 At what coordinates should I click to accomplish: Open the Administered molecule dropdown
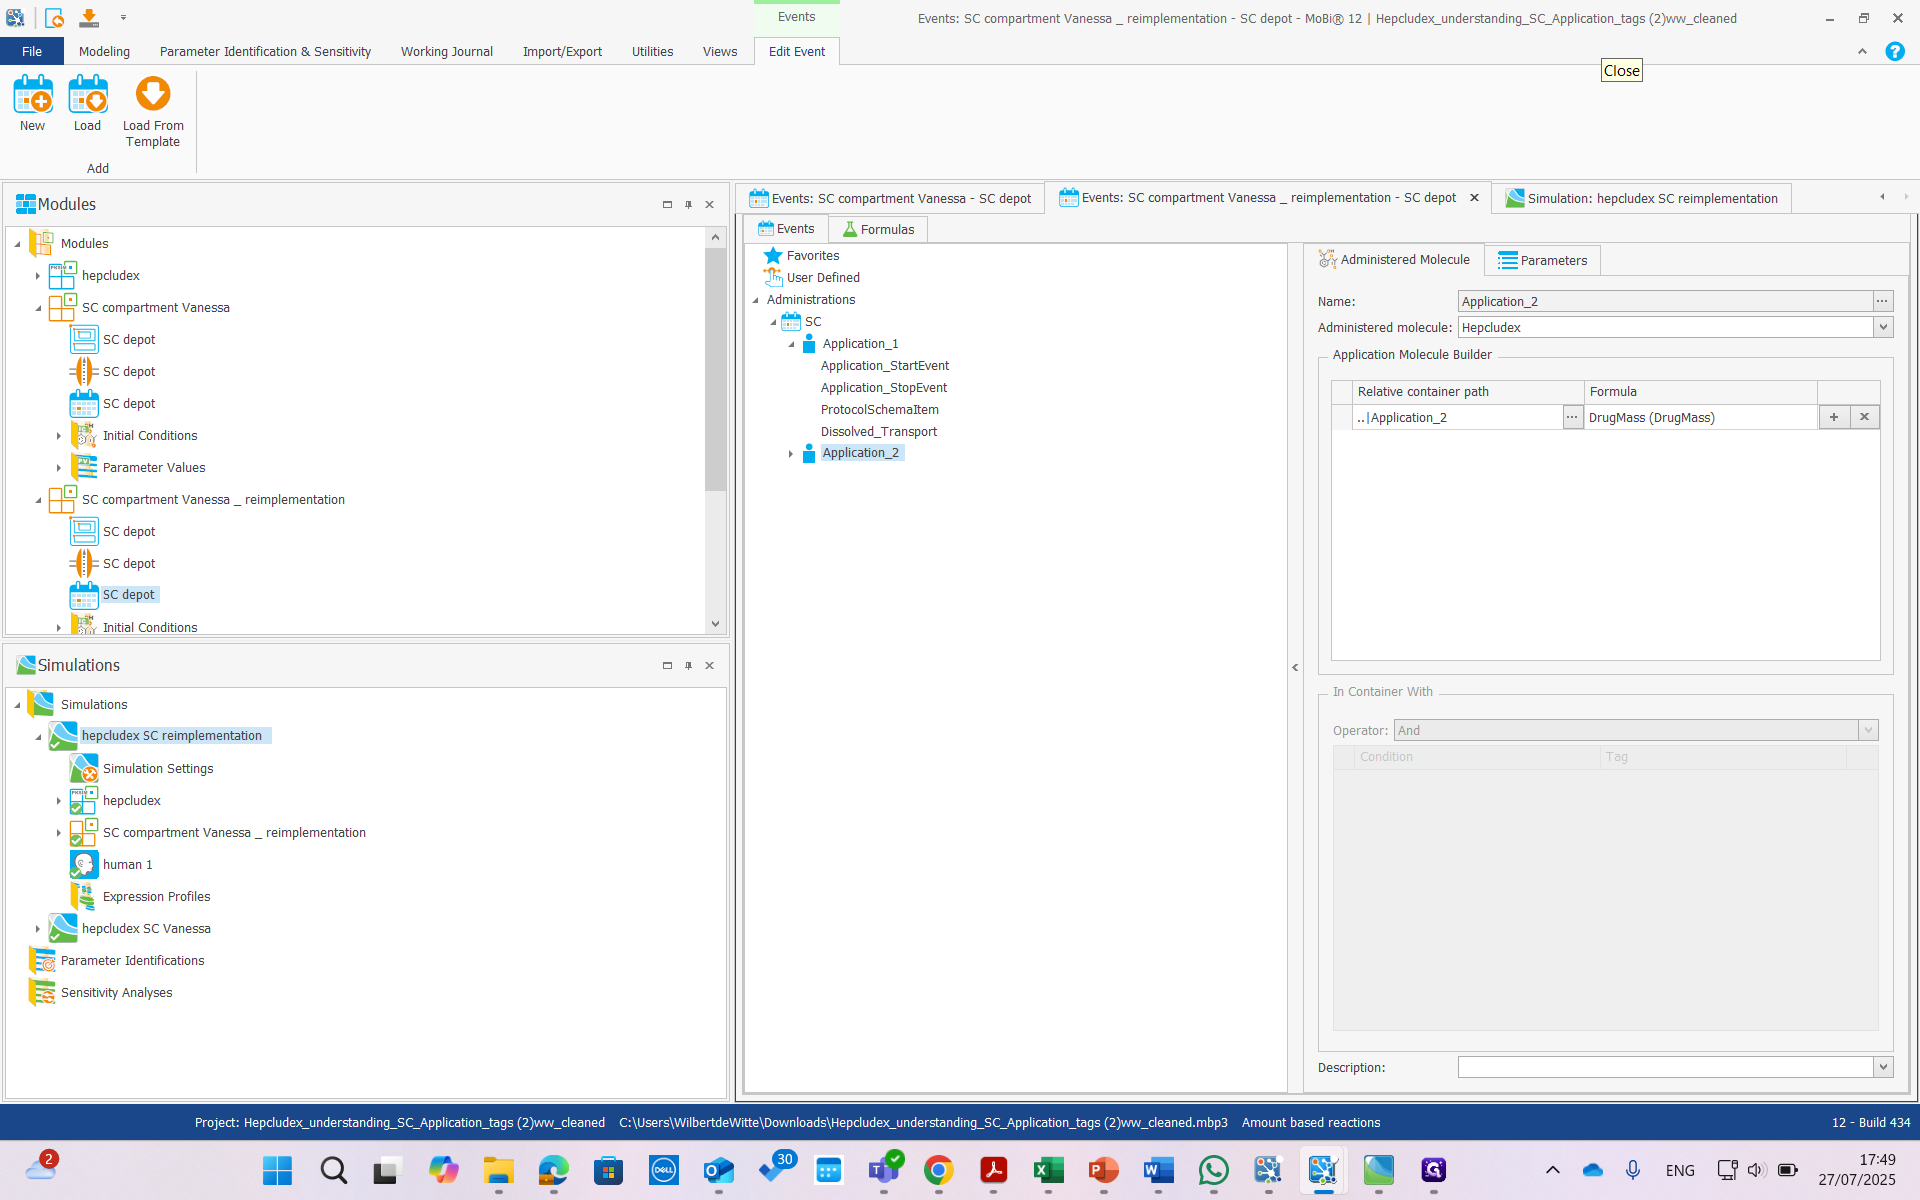pos(1884,327)
